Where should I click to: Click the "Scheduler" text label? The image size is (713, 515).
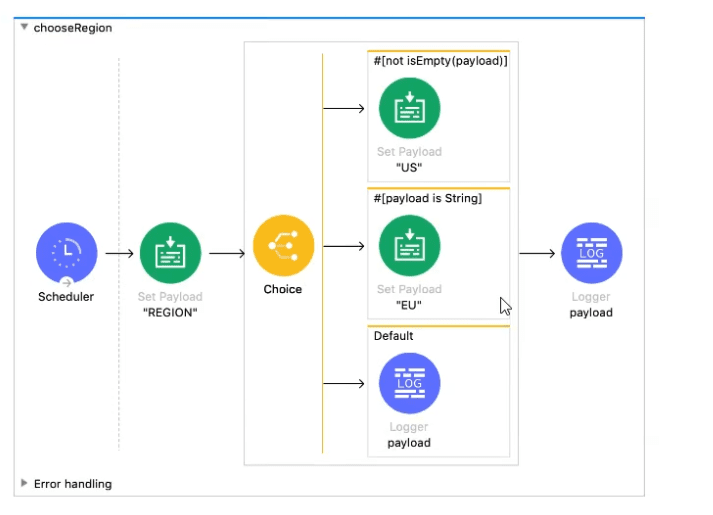coord(66,297)
